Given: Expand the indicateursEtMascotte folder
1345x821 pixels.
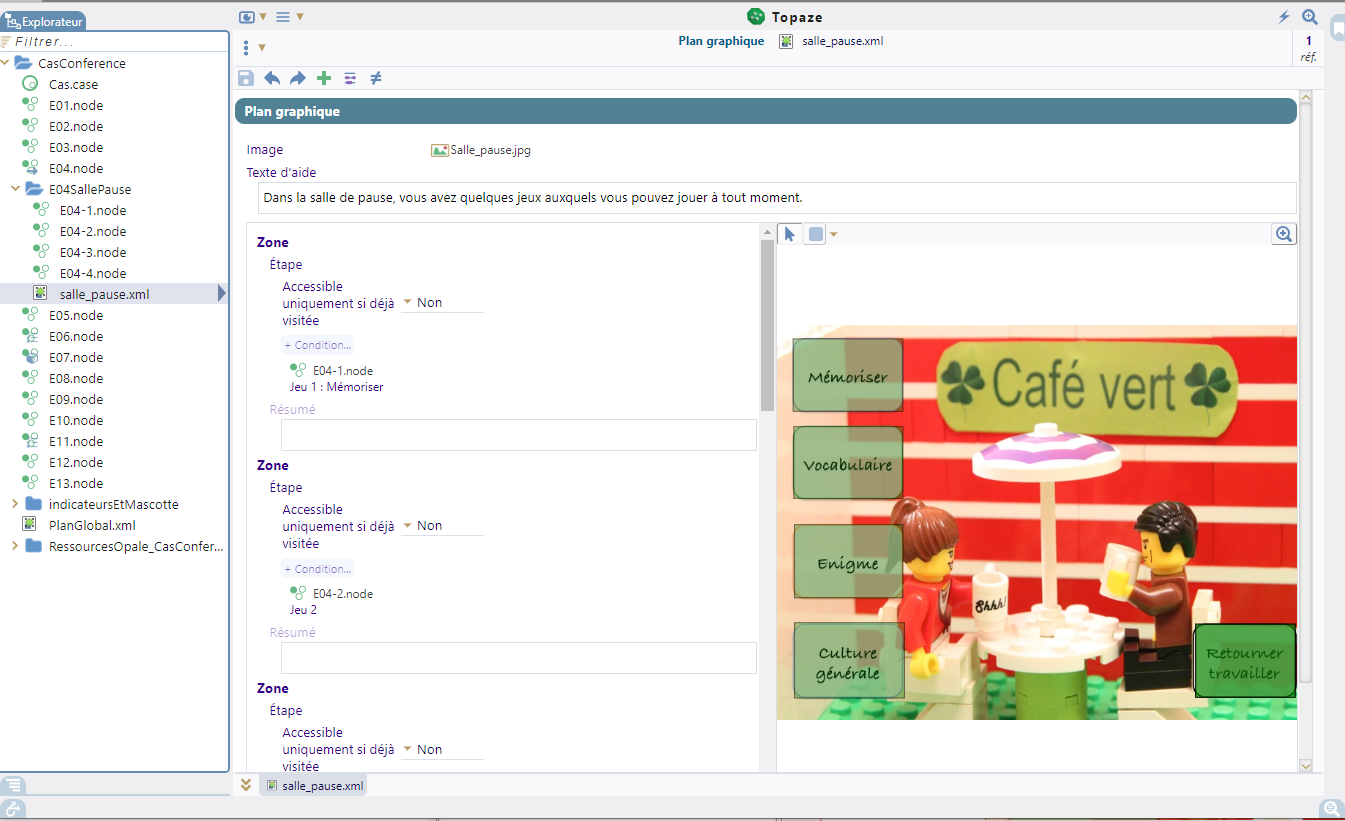Looking at the screenshot, I should (x=14, y=504).
